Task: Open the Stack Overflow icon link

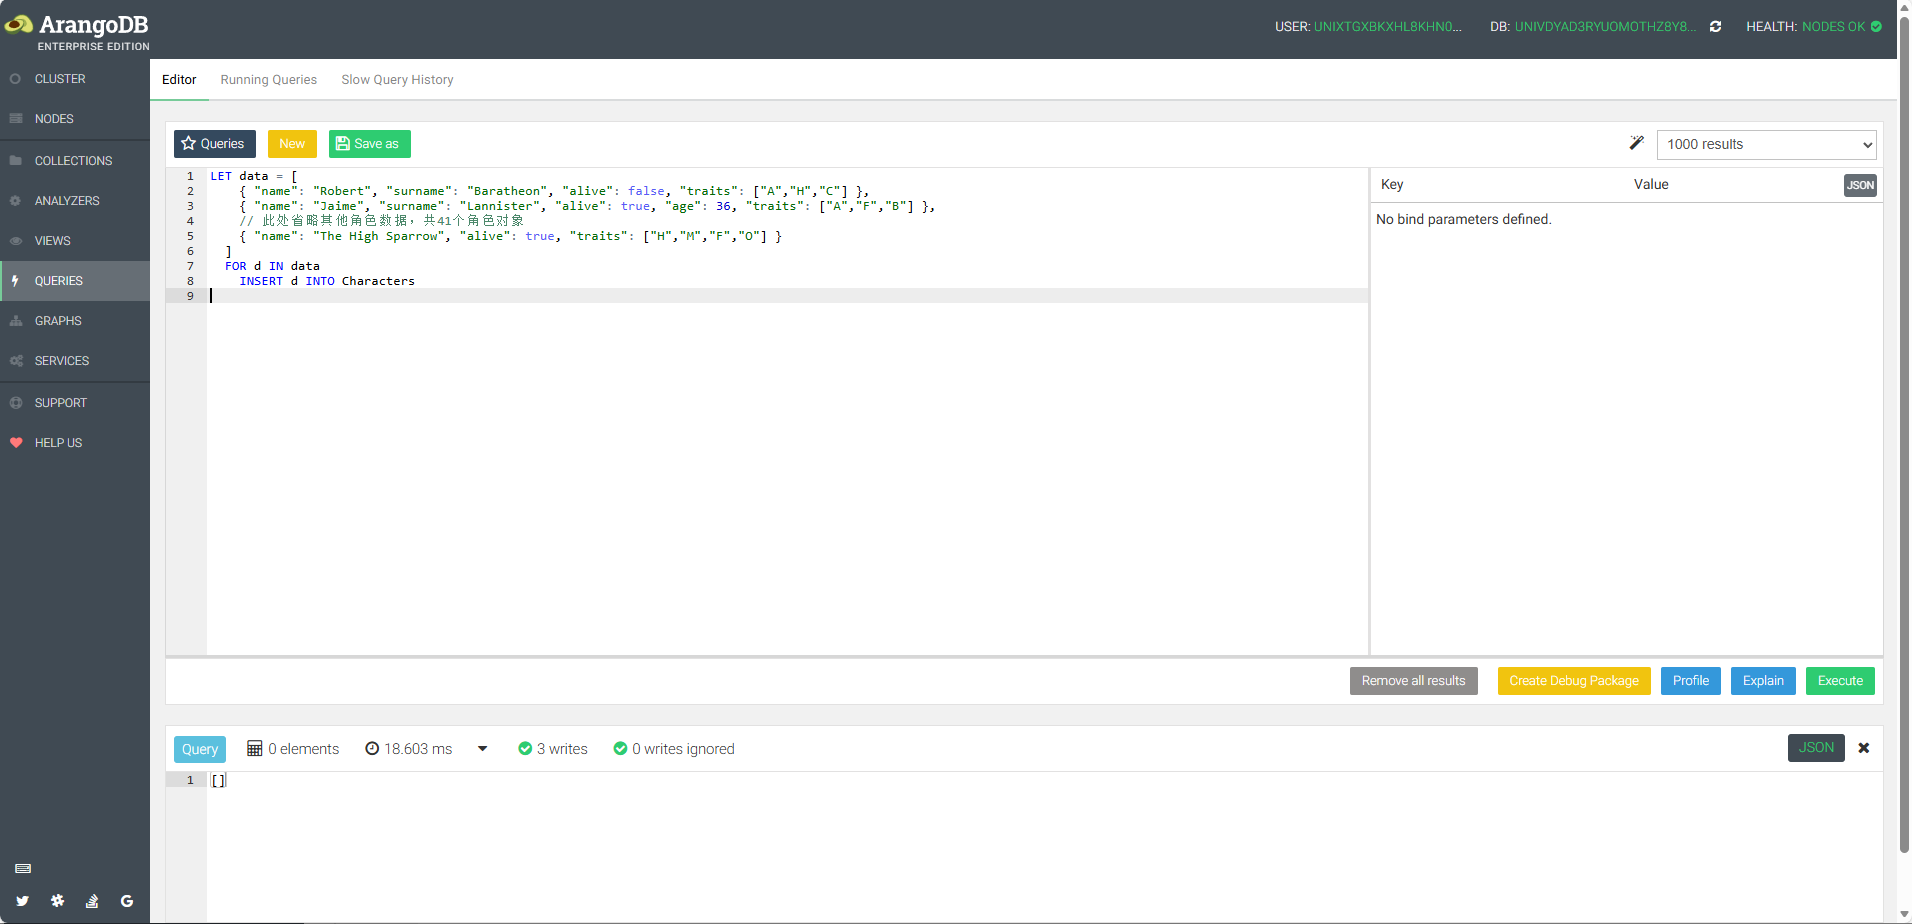Action: (x=92, y=901)
